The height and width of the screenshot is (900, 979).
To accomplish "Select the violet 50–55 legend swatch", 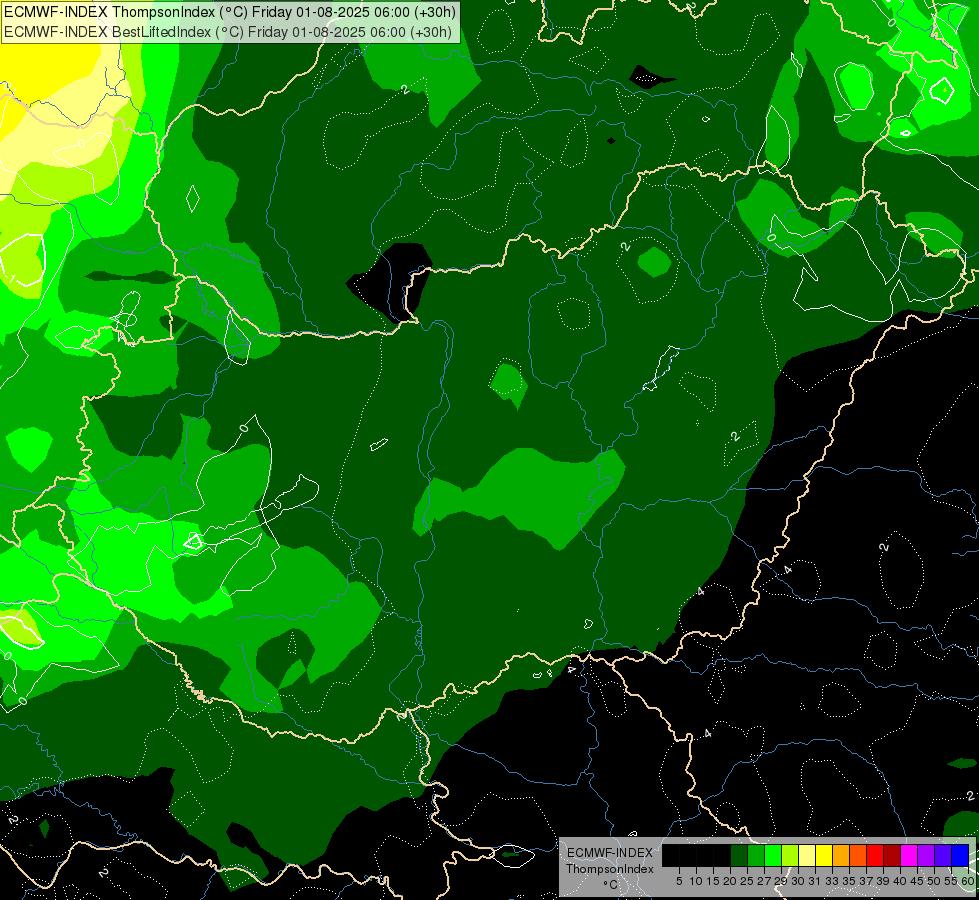I will coord(943,855).
